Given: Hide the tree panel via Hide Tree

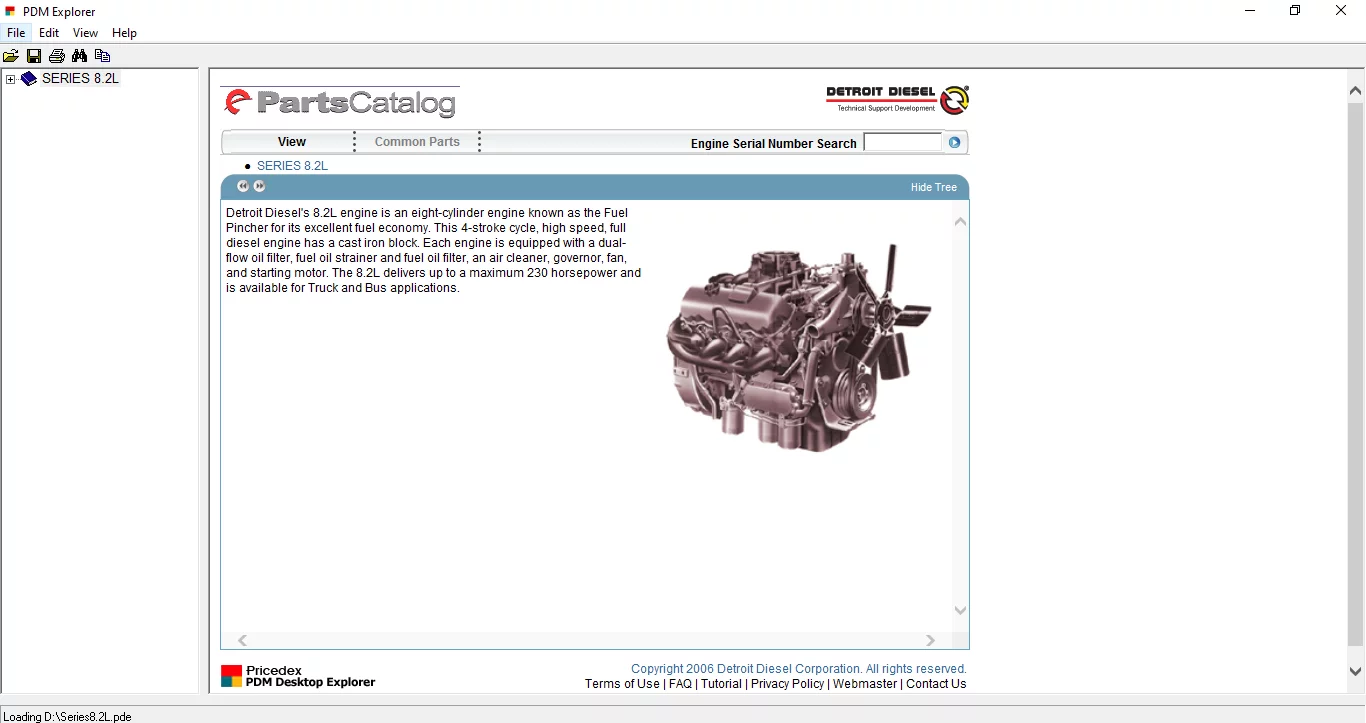Looking at the screenshot, I should [933, 187].
